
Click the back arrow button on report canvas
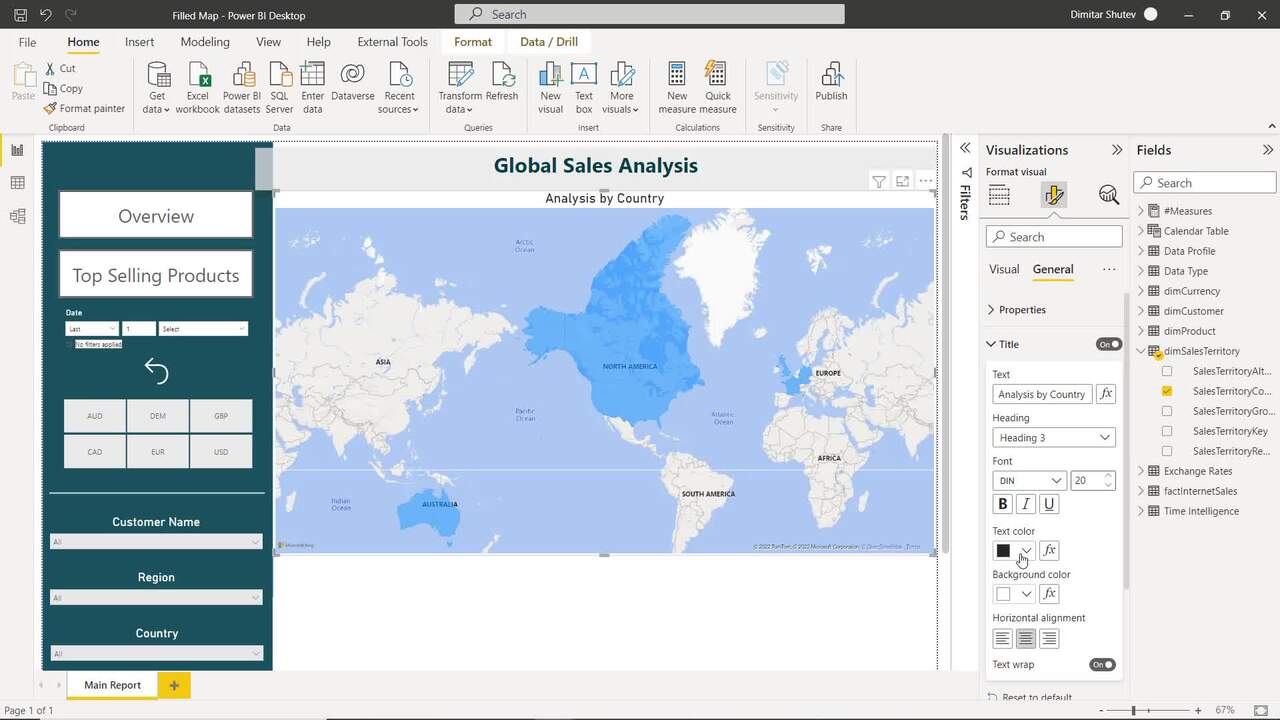tap(156, 371)
